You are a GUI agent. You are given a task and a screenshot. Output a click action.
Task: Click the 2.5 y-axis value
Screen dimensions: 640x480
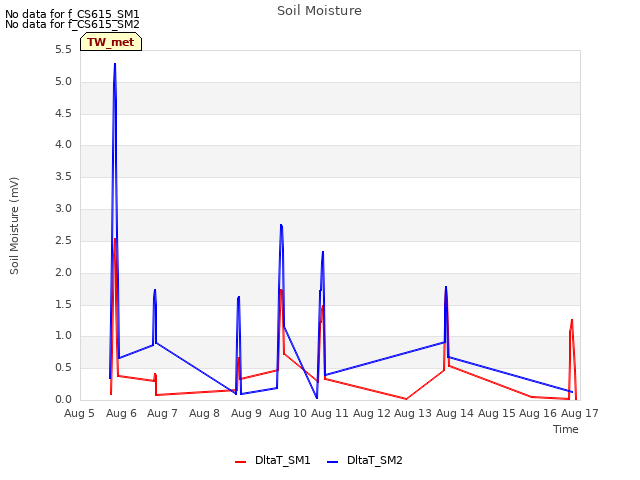63,240
